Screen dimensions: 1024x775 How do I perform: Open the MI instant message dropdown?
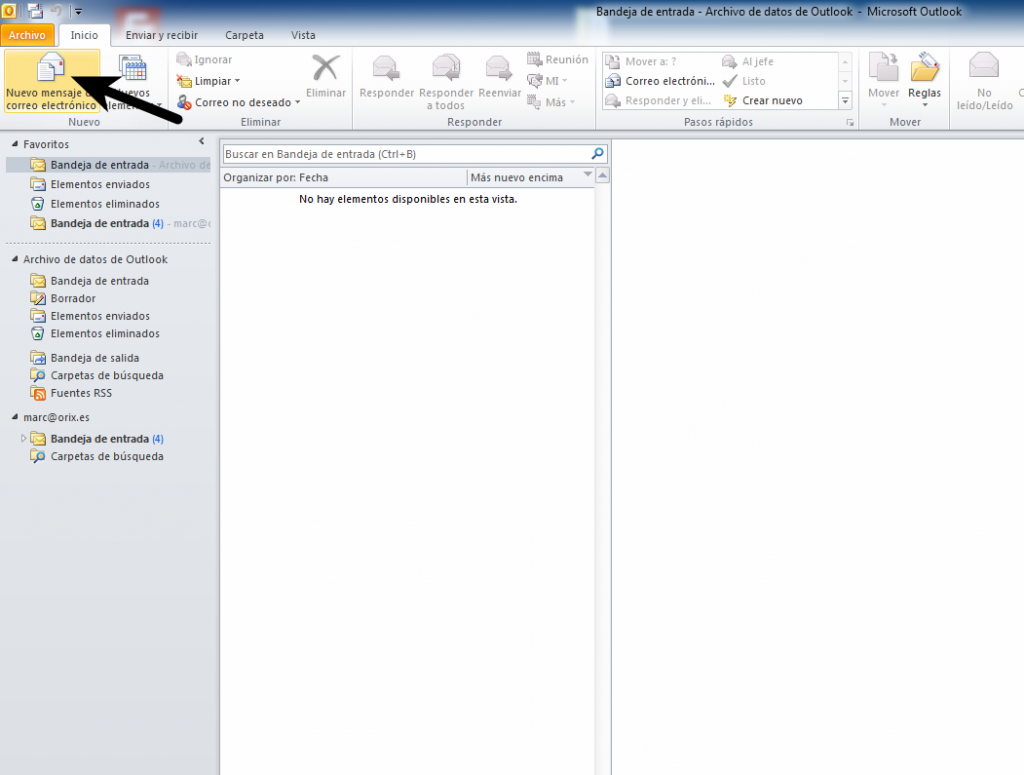pos(547,81)
